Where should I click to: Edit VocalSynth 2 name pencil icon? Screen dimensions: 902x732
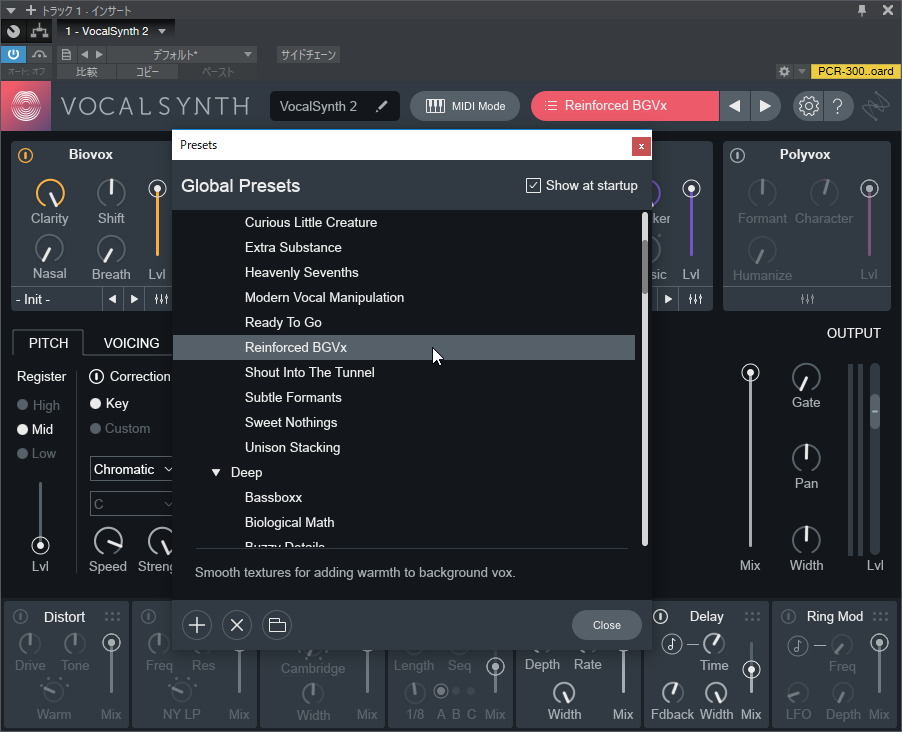tap(381, 106)
